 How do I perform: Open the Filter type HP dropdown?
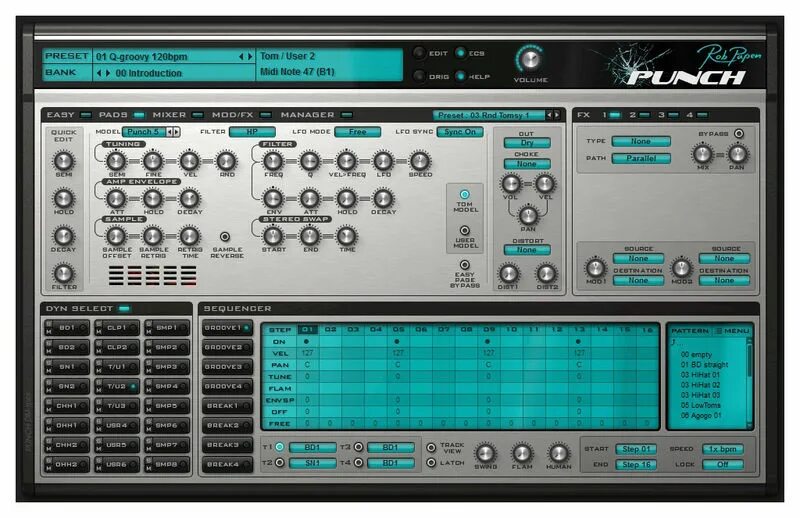[x=252, y=132]
